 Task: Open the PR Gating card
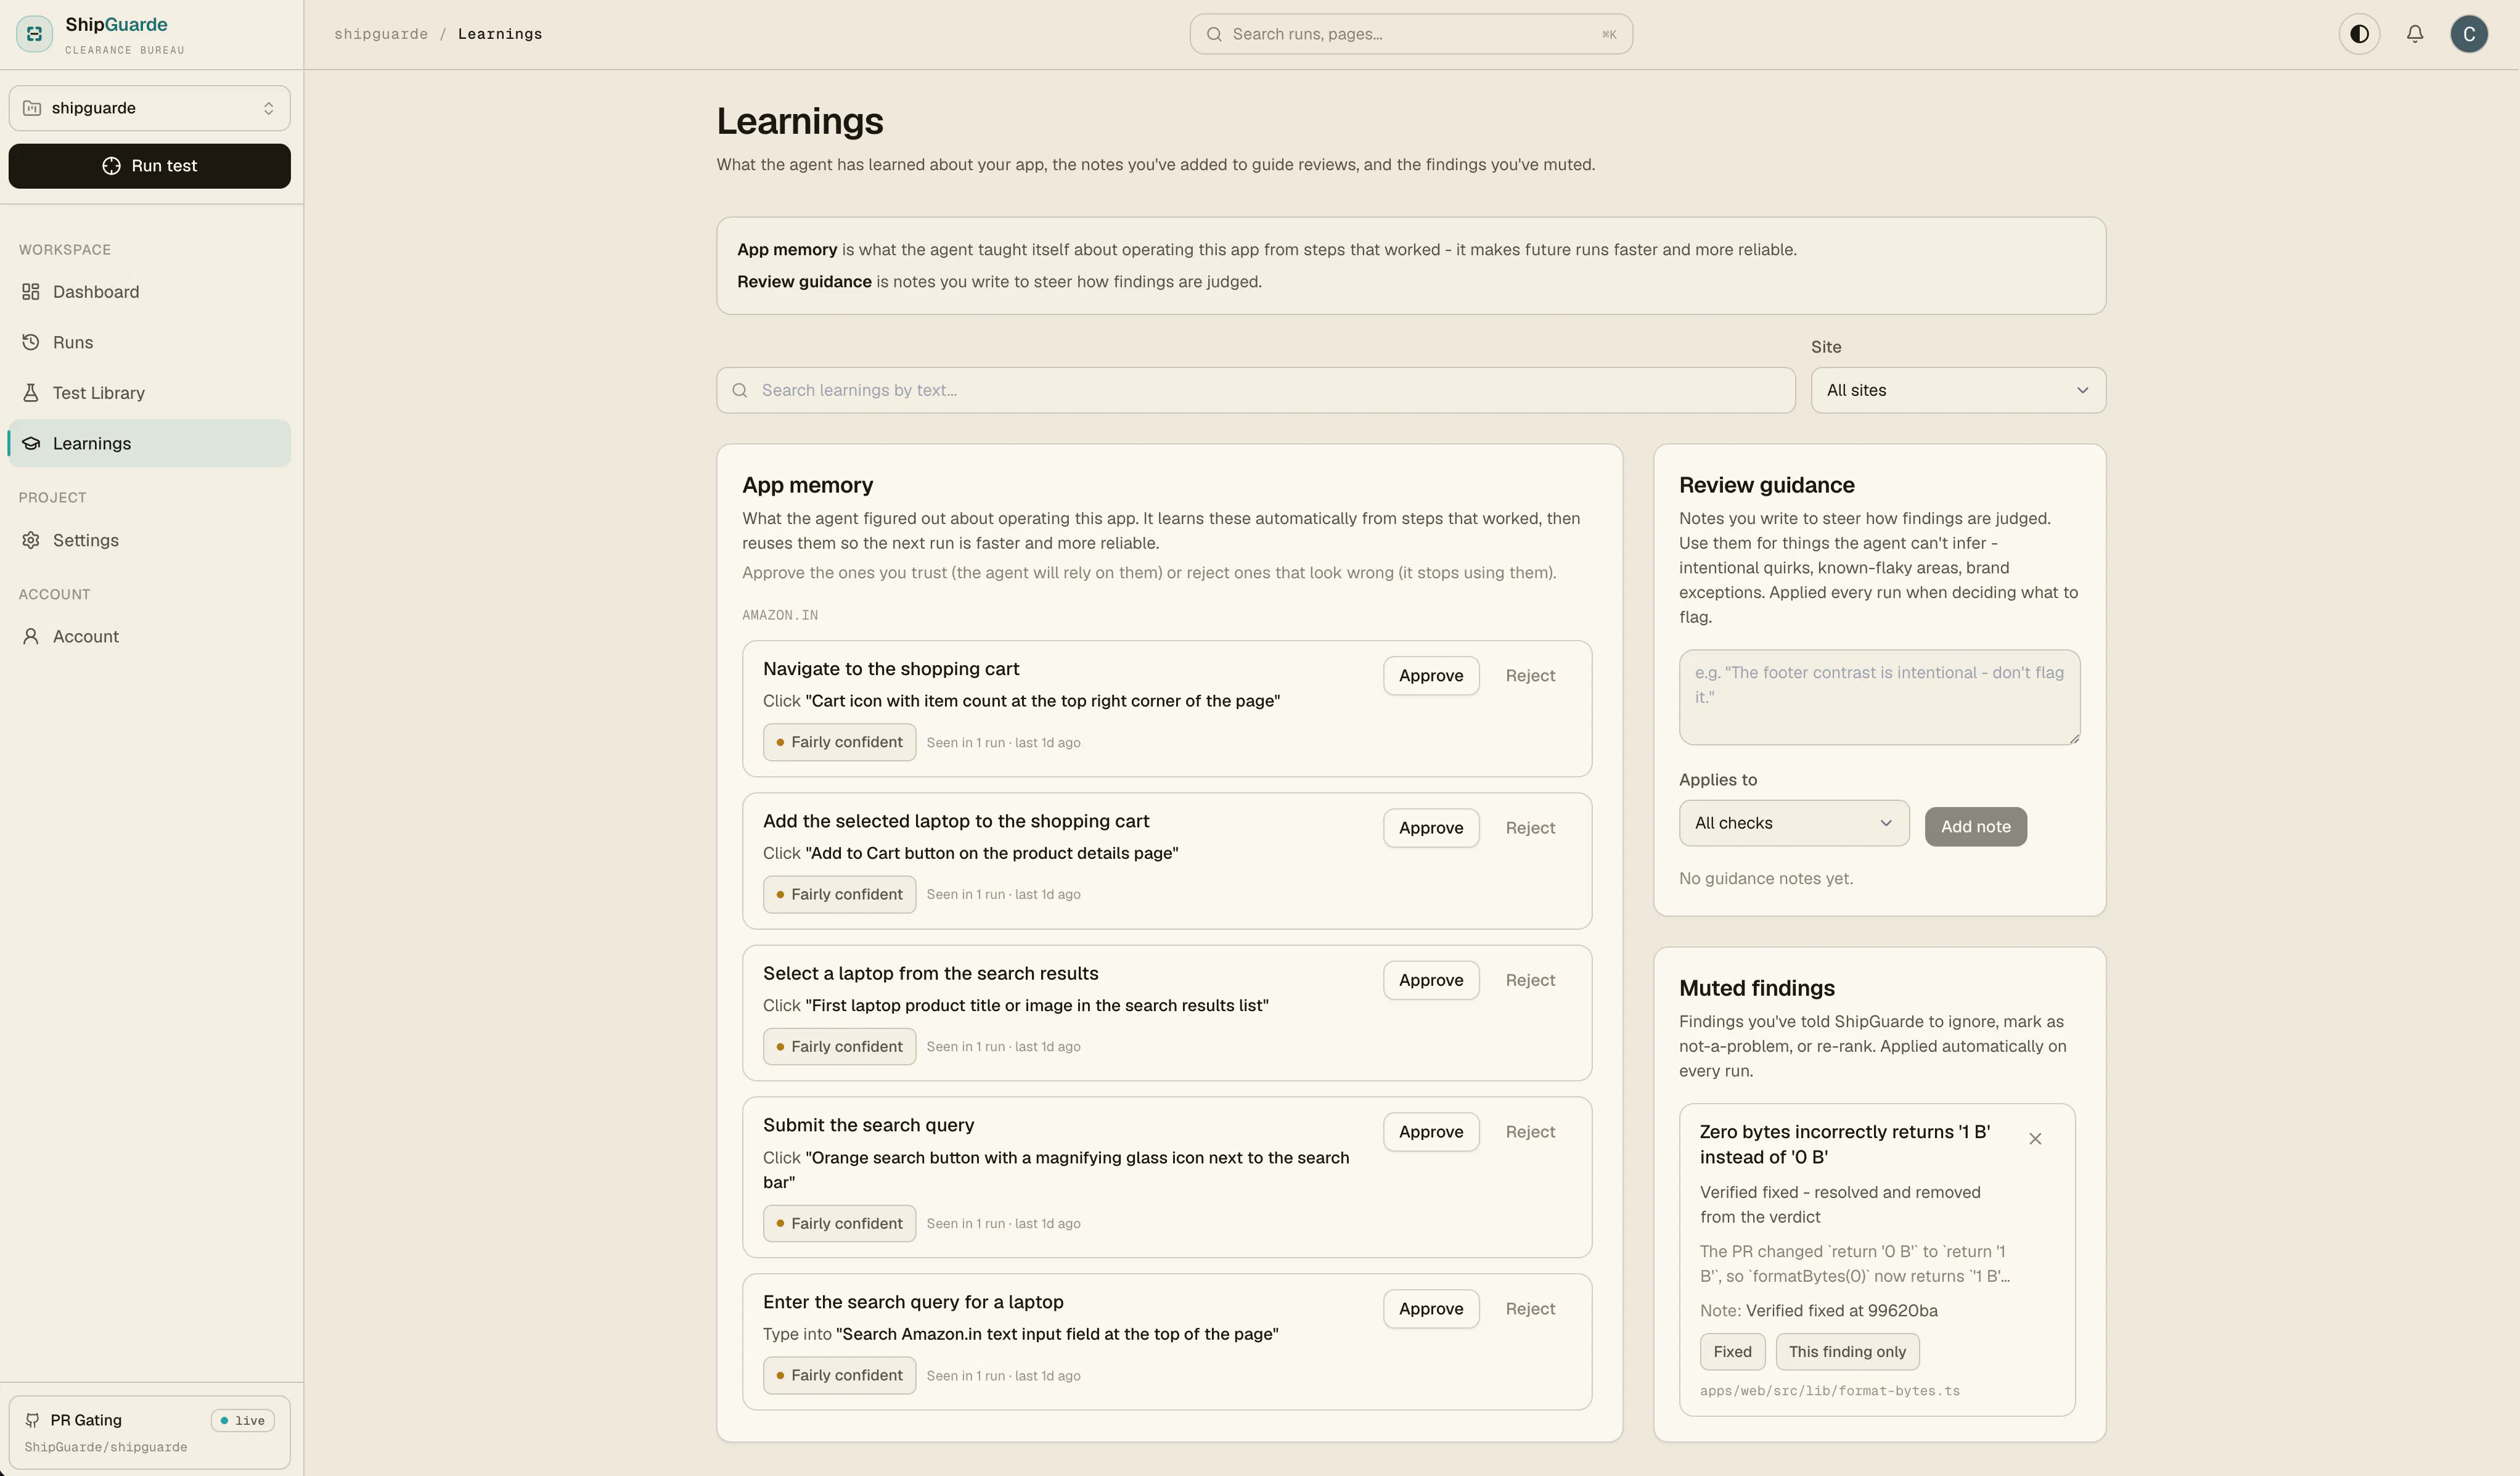pyautogui.click(x=150, y=1433)
